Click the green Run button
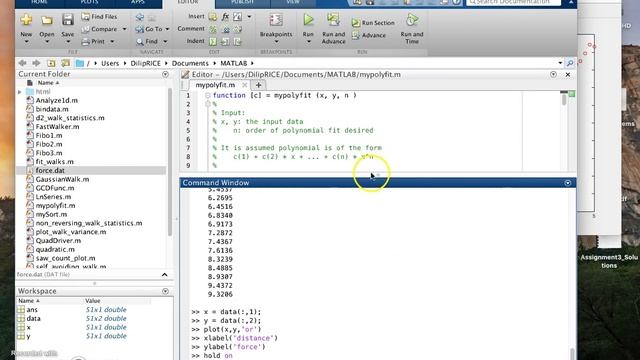 [x=308, y=20]
